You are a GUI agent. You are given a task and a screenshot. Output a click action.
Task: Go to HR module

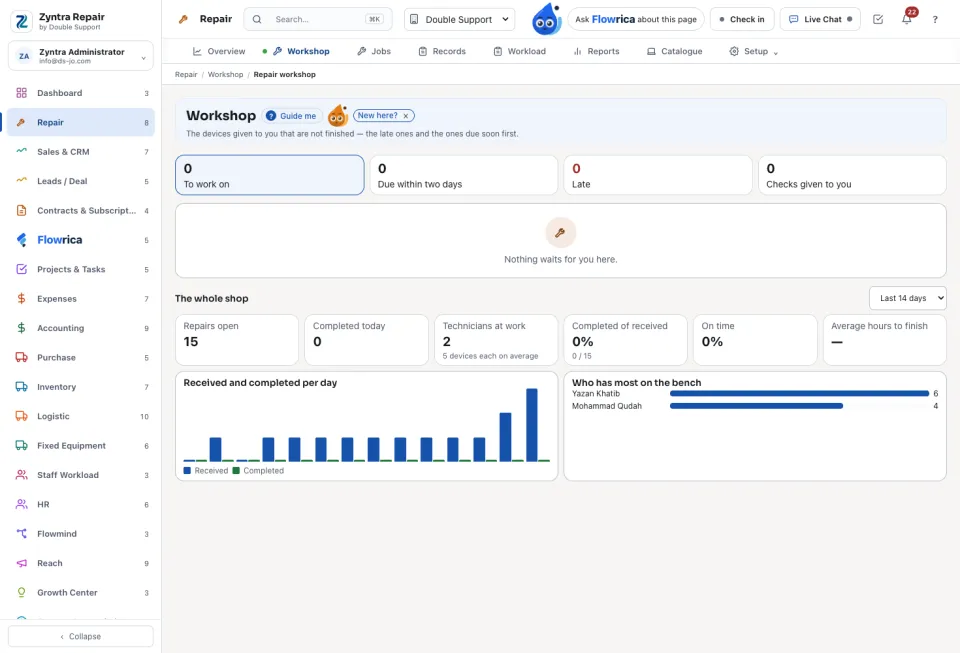[x=81, y=504]
